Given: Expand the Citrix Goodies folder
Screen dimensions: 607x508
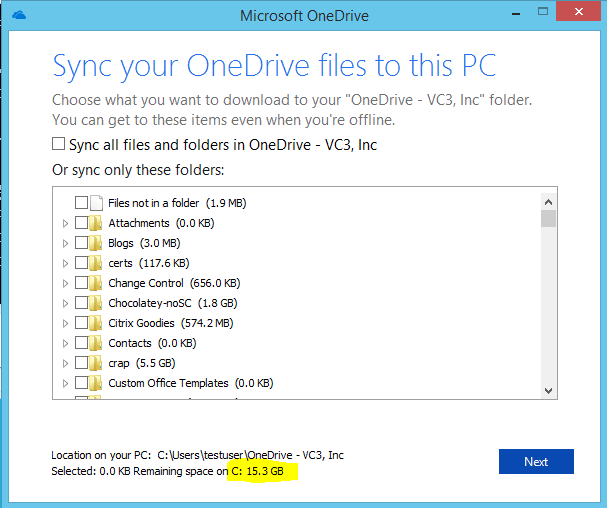Looking at the screenshot, I should click(x=65, y=323).
